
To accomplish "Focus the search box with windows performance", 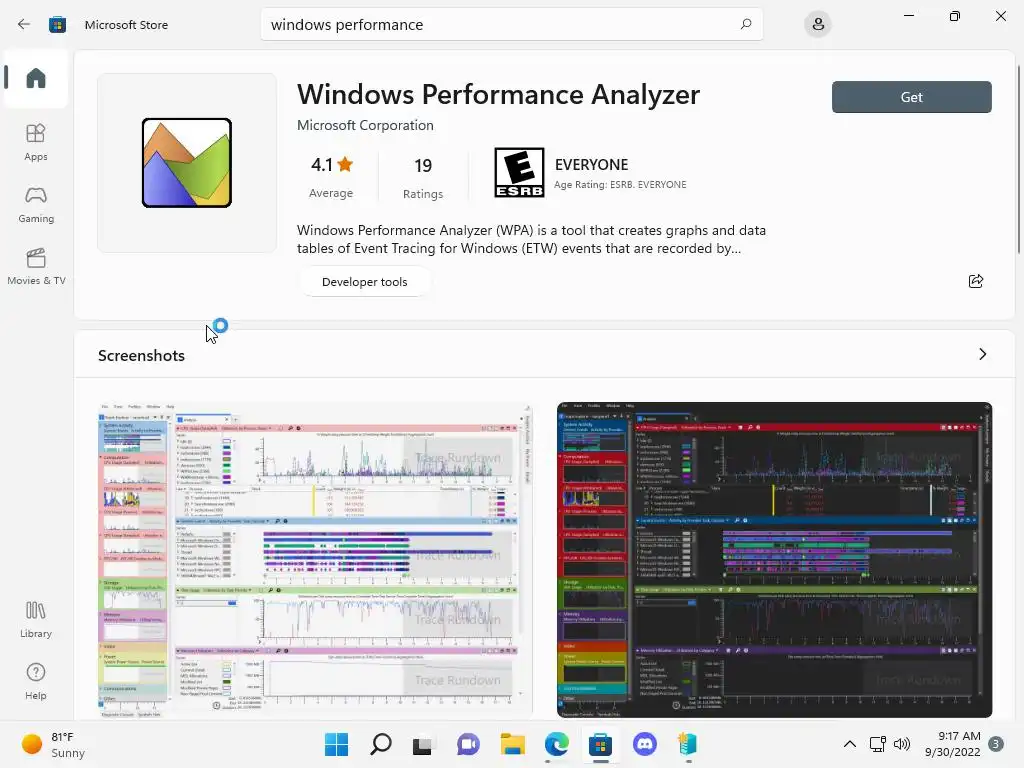I will pos(511,24).
